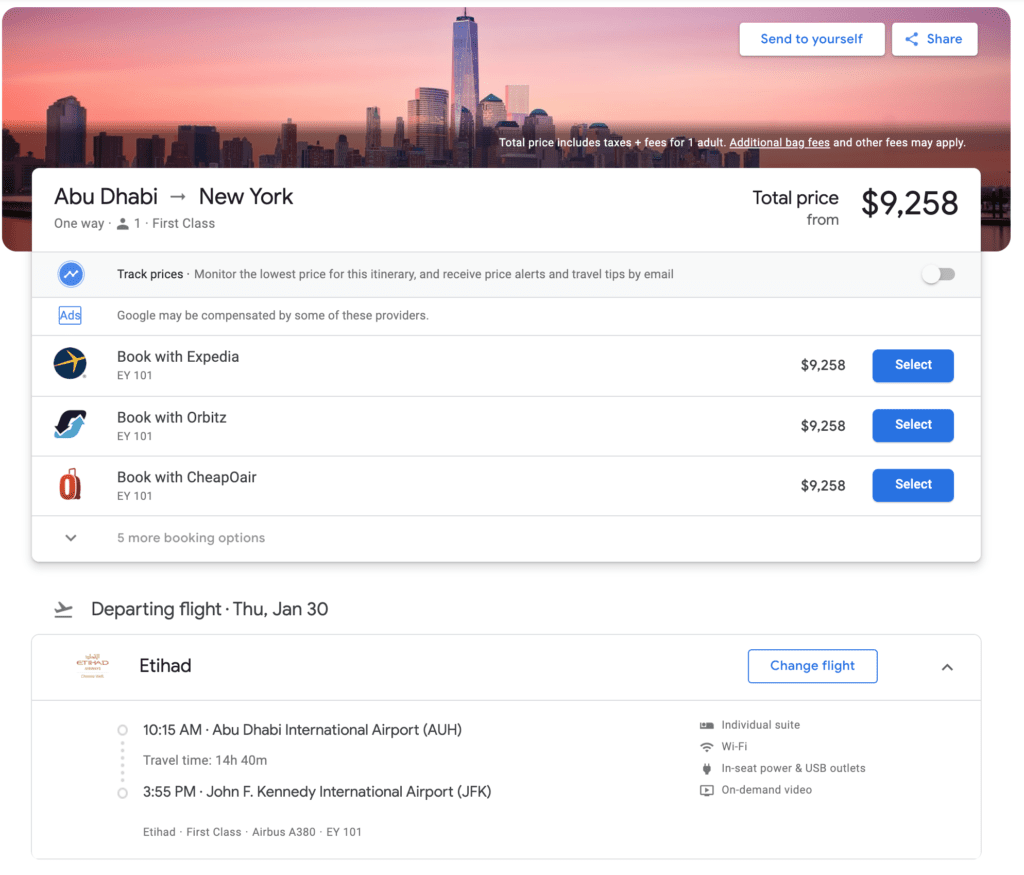
Task: Click the in-seat power outlet icon
Action: tap(707, 768)
